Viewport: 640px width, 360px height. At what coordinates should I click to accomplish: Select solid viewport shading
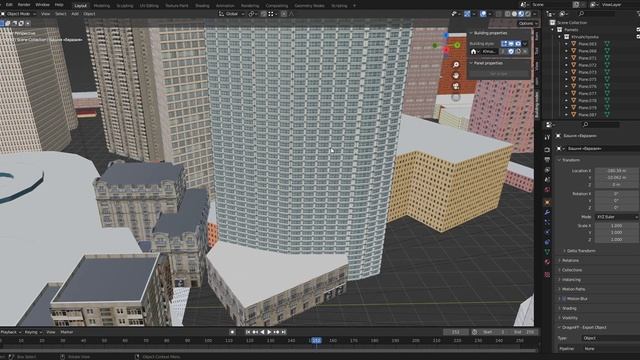[x=514, y=14]
